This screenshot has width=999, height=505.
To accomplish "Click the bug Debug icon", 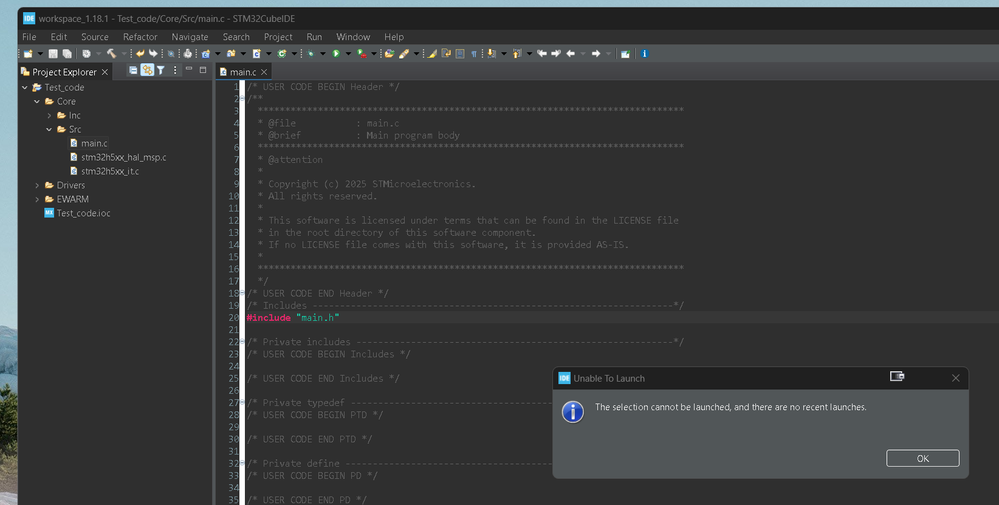I will coord(310,54).
